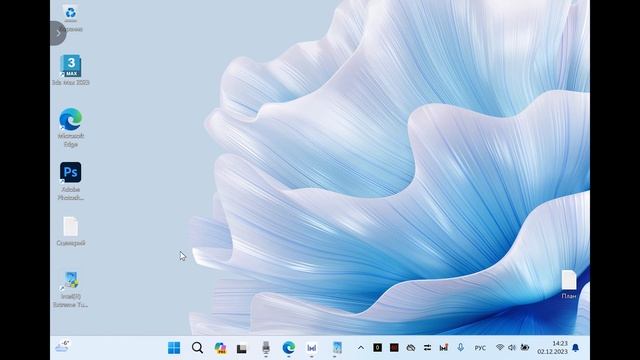Click the black tray icon showing 0
Viewport: 640px width, 360px height.
pos(378,347)
